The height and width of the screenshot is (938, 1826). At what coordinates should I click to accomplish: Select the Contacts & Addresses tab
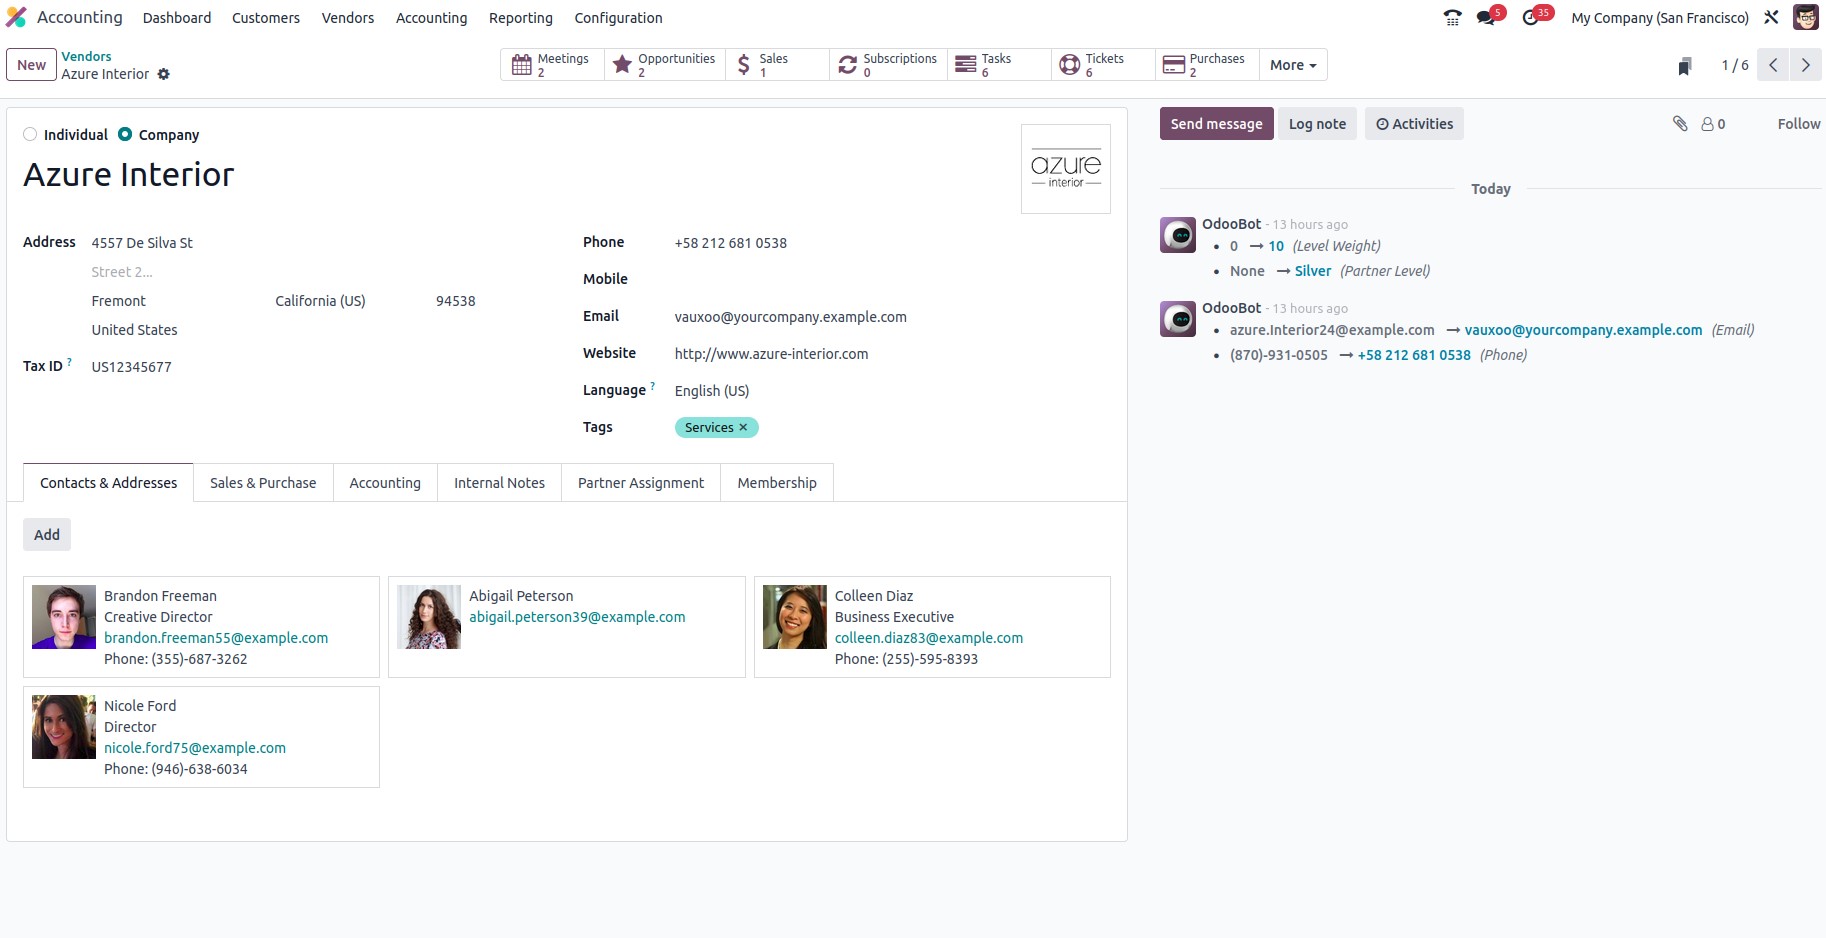(x=108, y=483)
